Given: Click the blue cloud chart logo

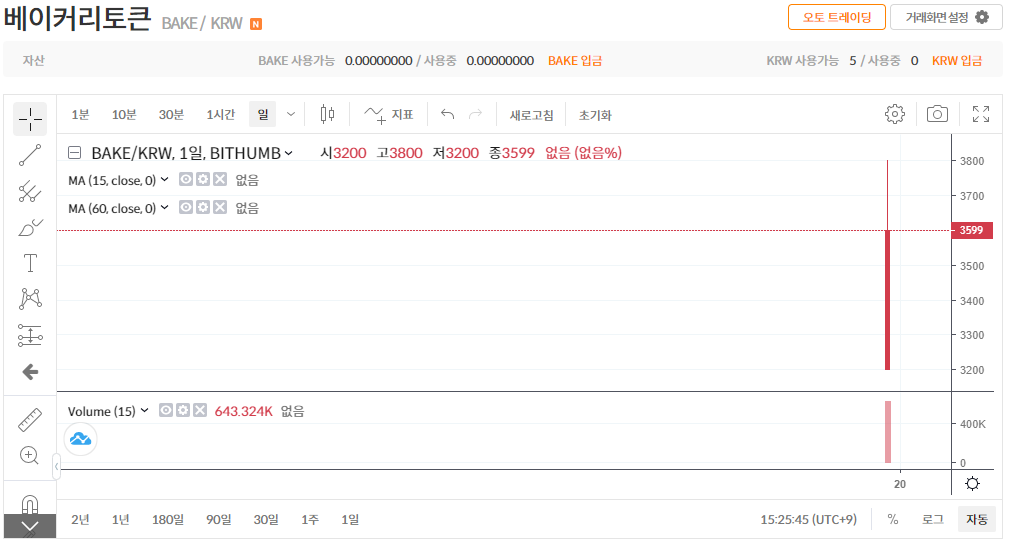Looking at the screenshot, I should pyautogui.click(x=81, y=440).
